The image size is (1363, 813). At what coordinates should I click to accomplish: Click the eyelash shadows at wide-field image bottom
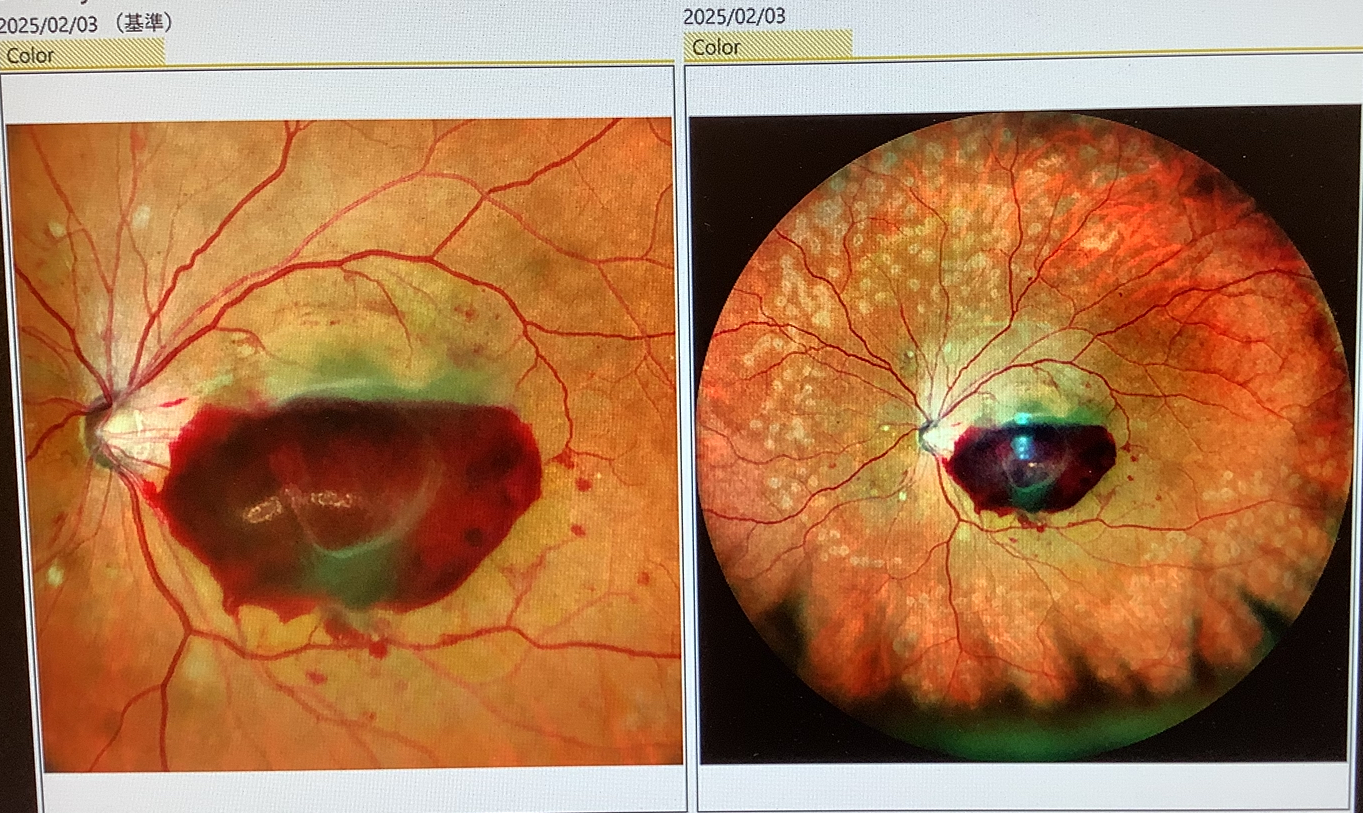point(1000,680)
